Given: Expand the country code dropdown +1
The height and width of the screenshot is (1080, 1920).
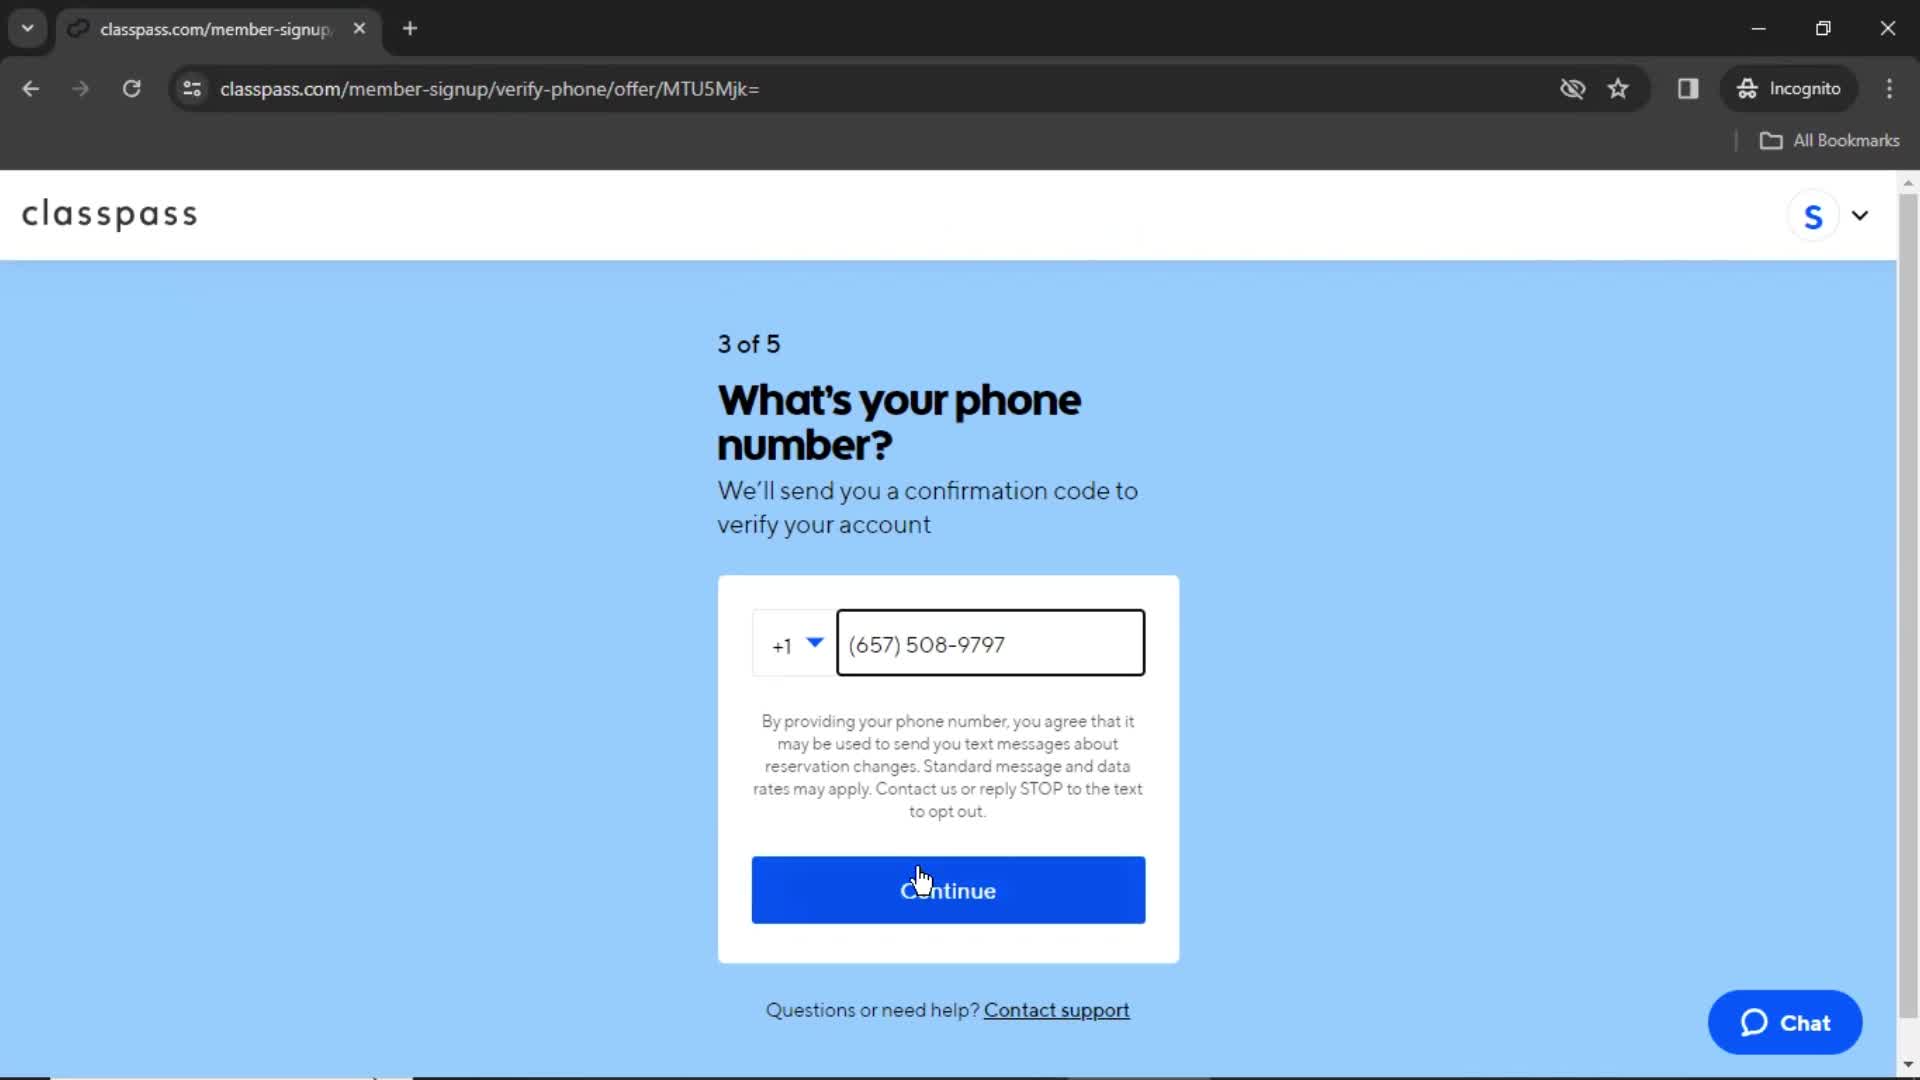Looking at the screenshot, I should [793, 644].
